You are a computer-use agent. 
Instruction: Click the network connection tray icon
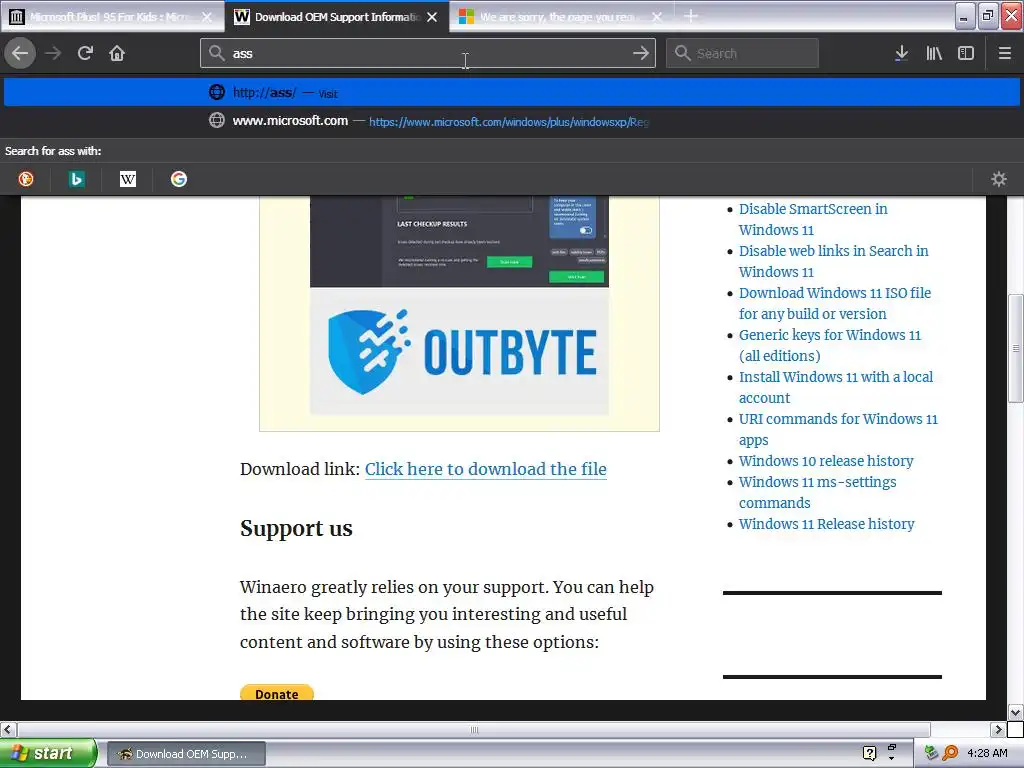(x=931, y=753)
